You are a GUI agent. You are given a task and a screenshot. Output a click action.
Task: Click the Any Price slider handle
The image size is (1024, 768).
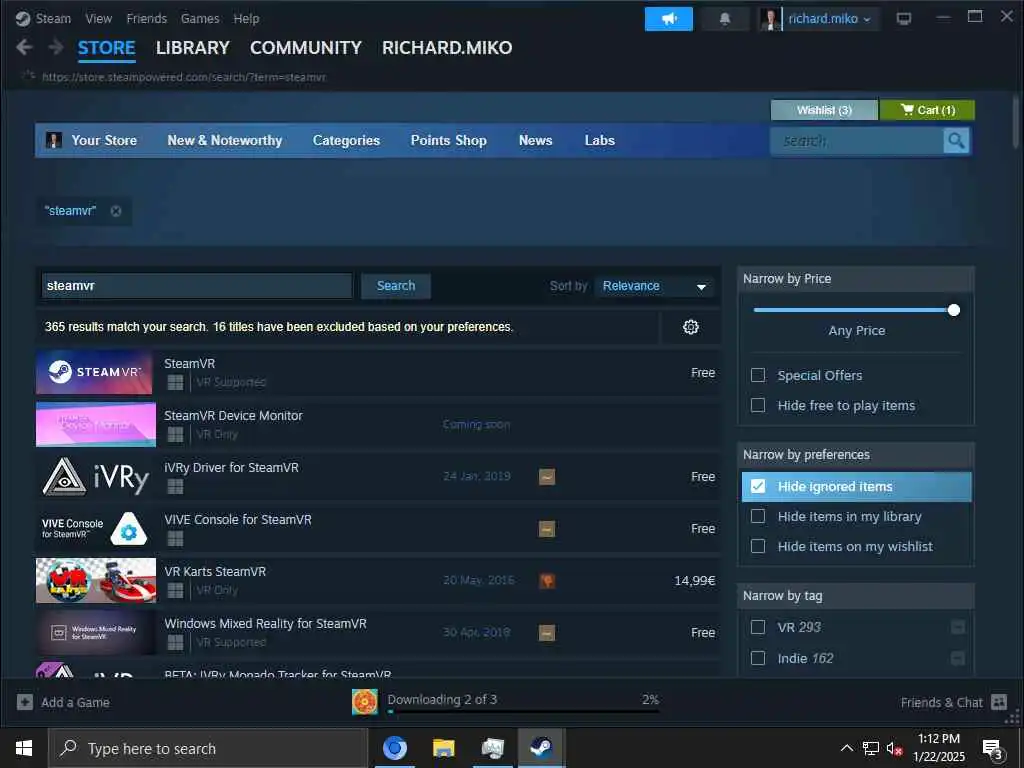point(953,310)
